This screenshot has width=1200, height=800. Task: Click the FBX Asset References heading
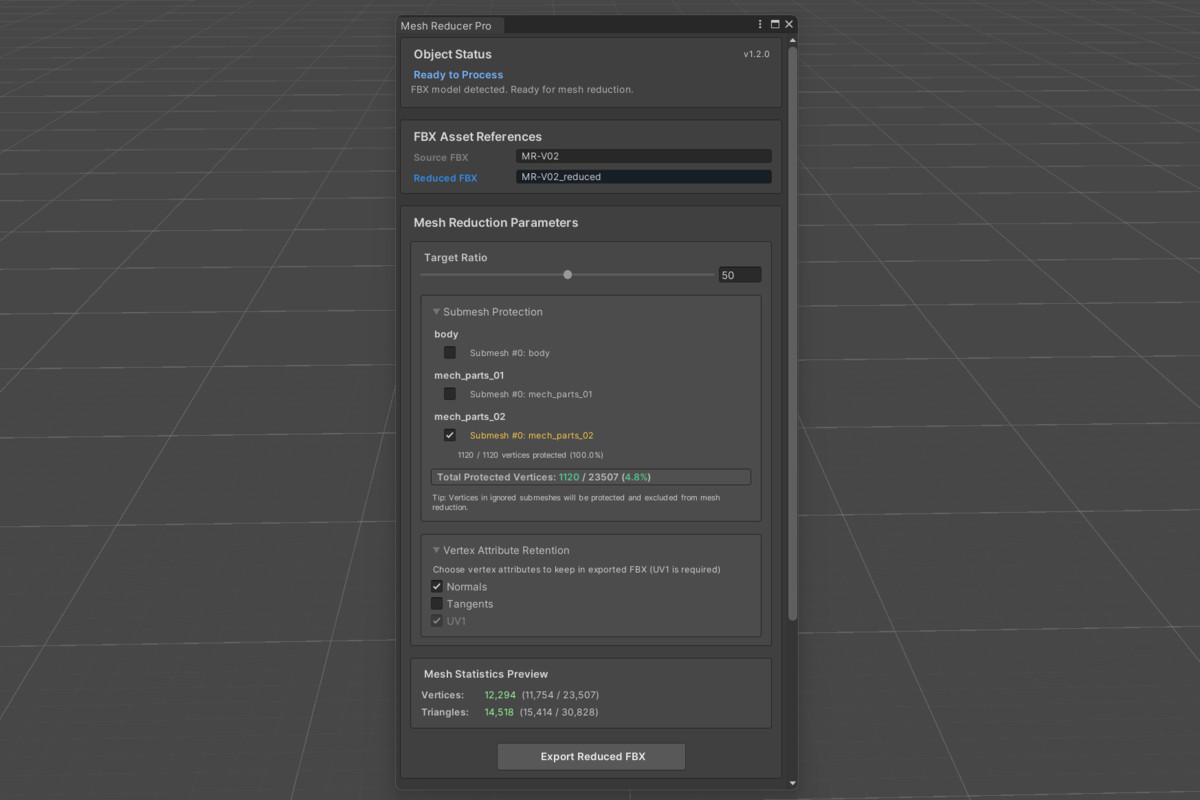click(478, 137)
